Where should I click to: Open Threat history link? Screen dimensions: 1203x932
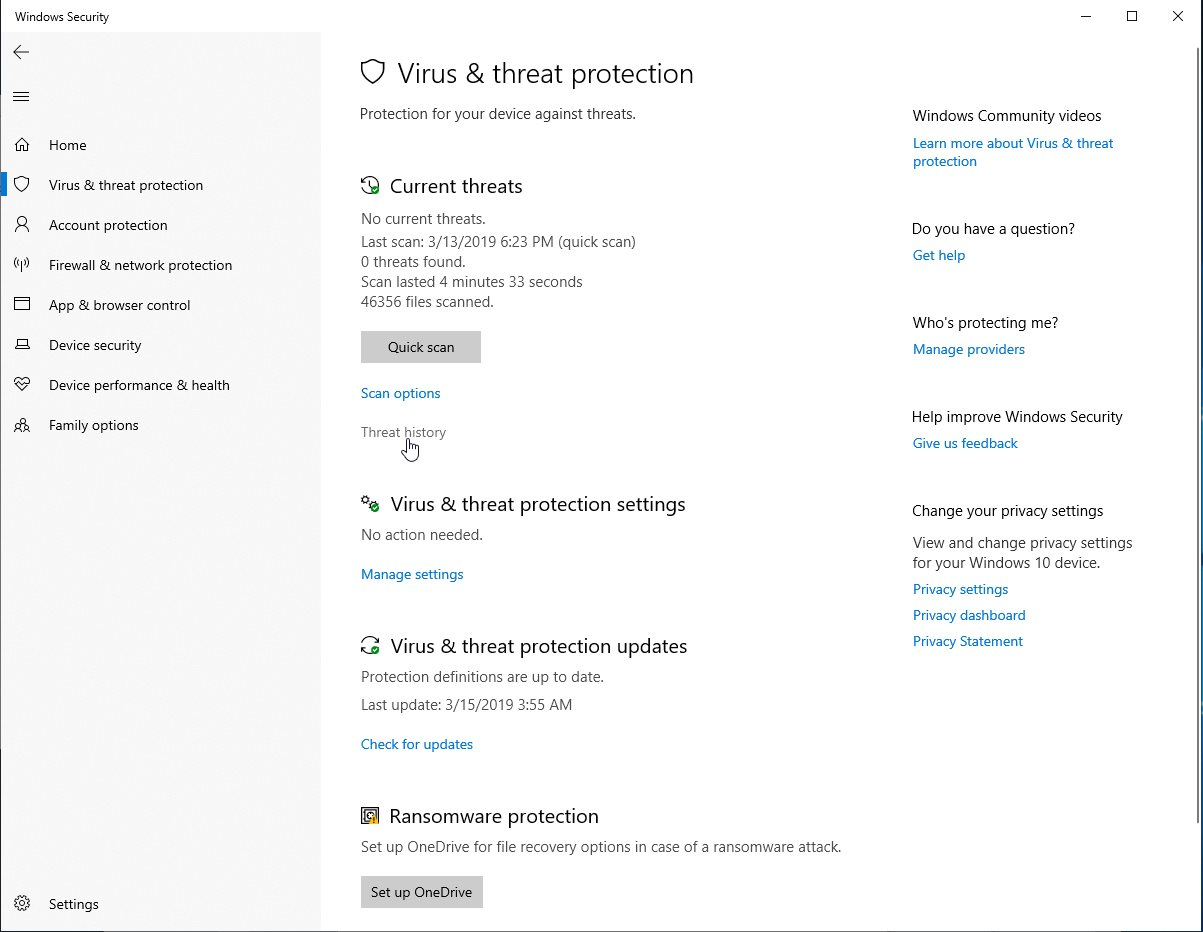403,432
